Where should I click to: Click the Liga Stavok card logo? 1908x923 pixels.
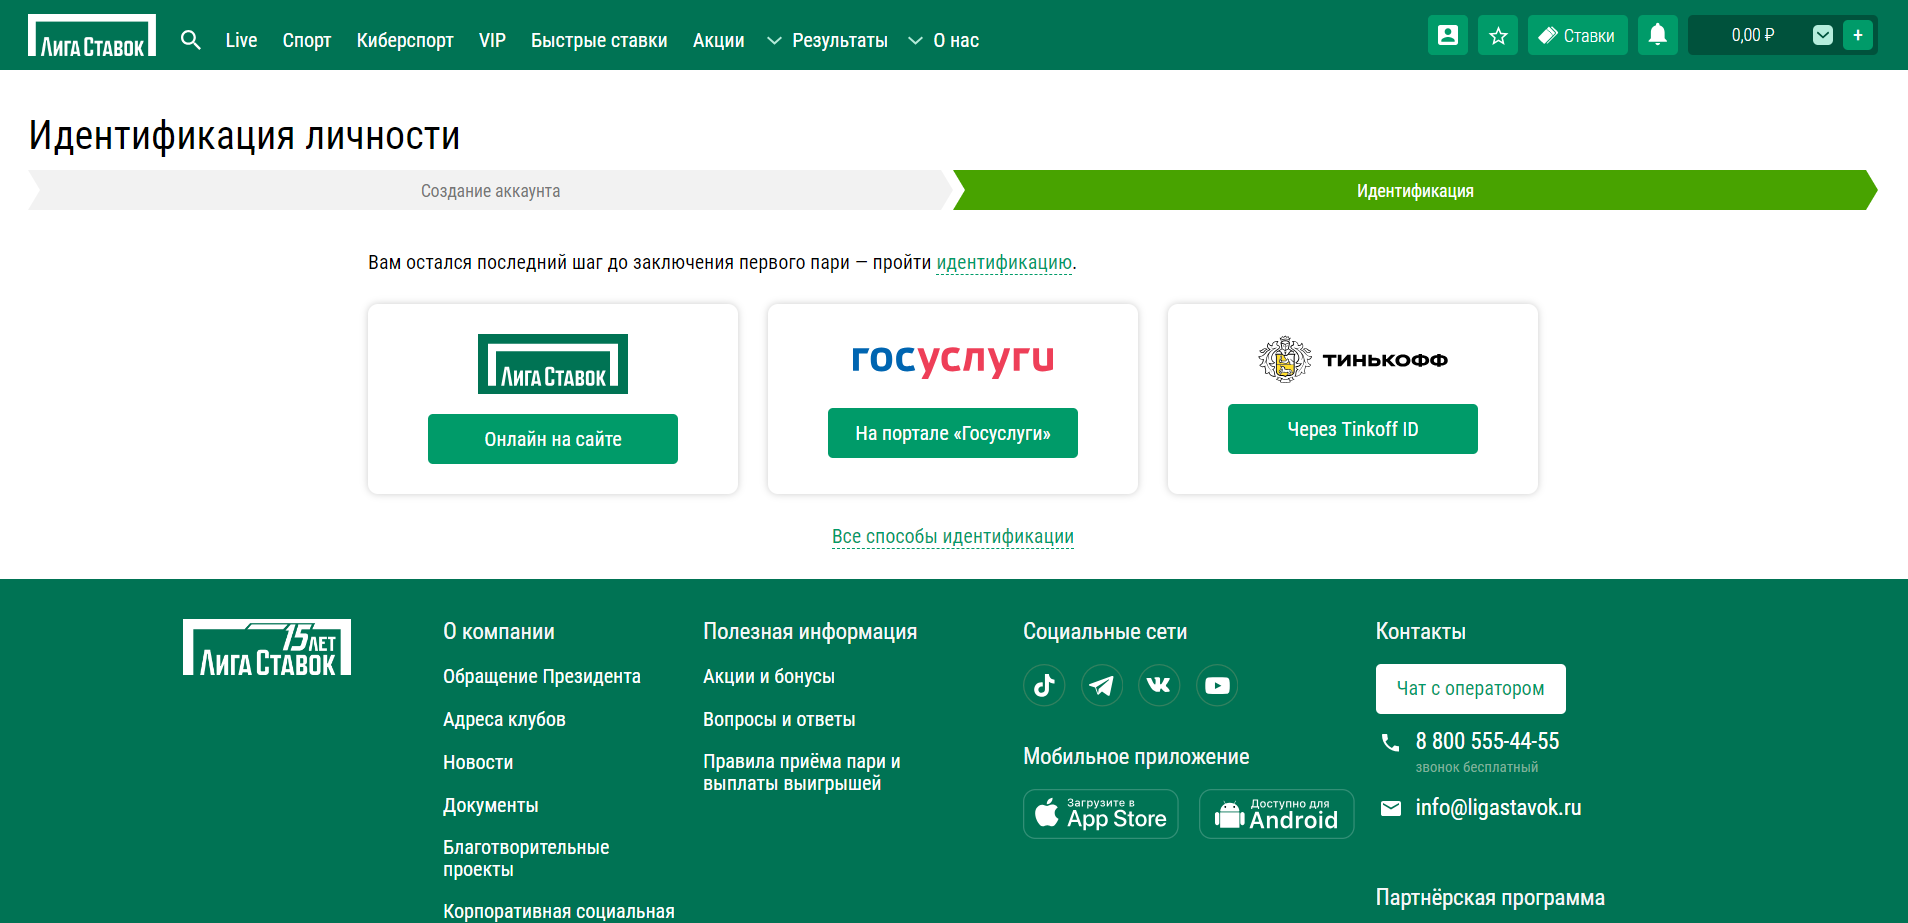click(553, 364)
